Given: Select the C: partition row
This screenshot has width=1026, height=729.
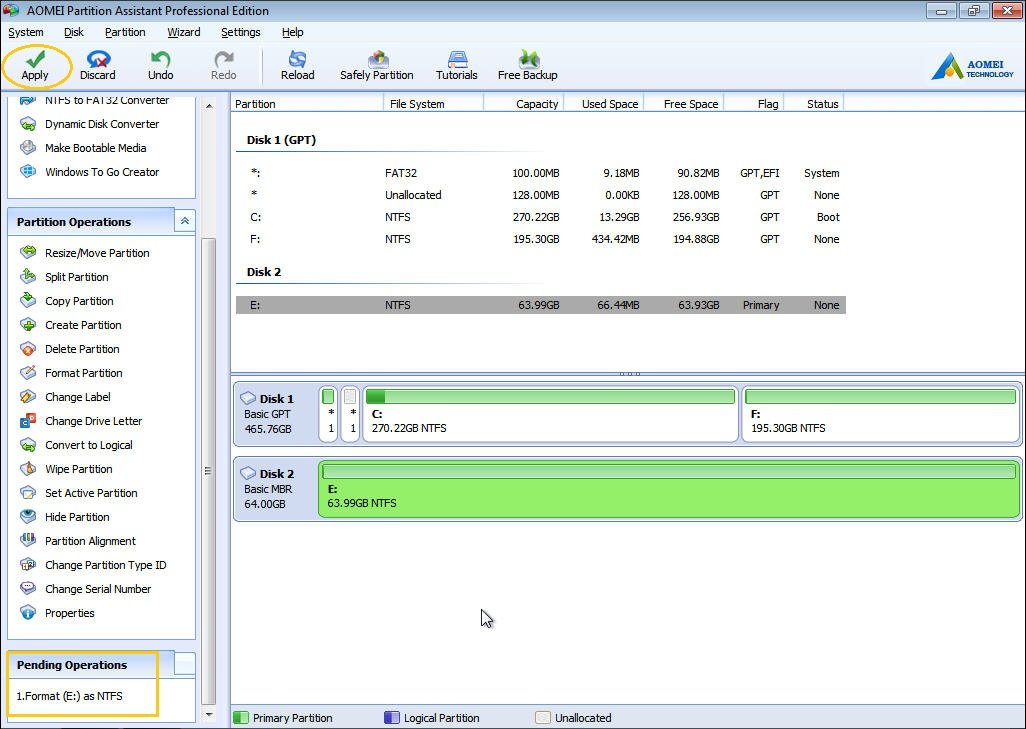Looking at the screenshot, I should point(540,217).
